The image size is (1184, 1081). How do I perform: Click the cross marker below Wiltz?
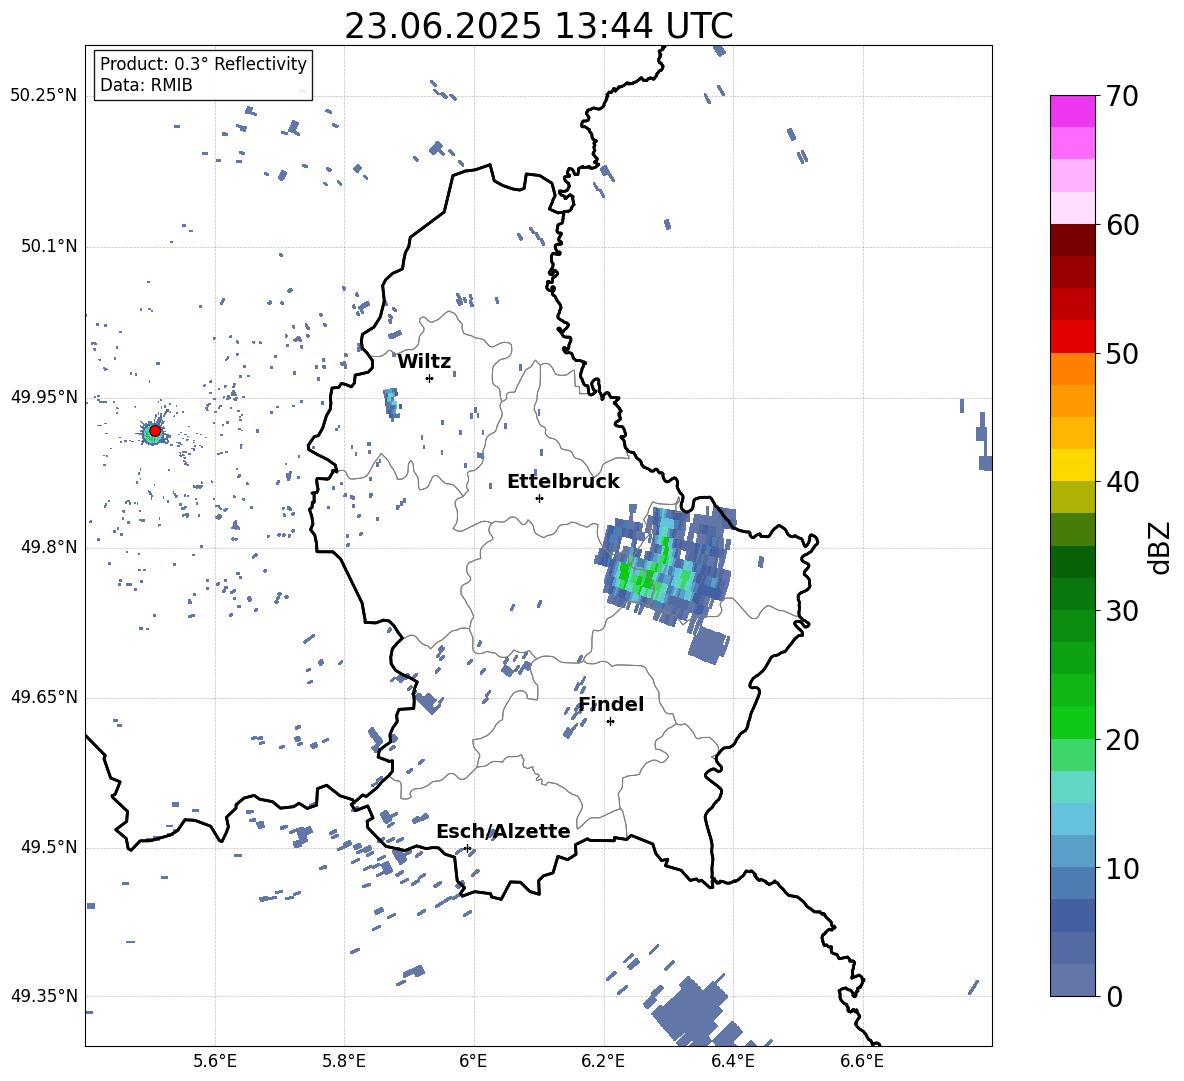pyautogui.click(x=430, y=378)
